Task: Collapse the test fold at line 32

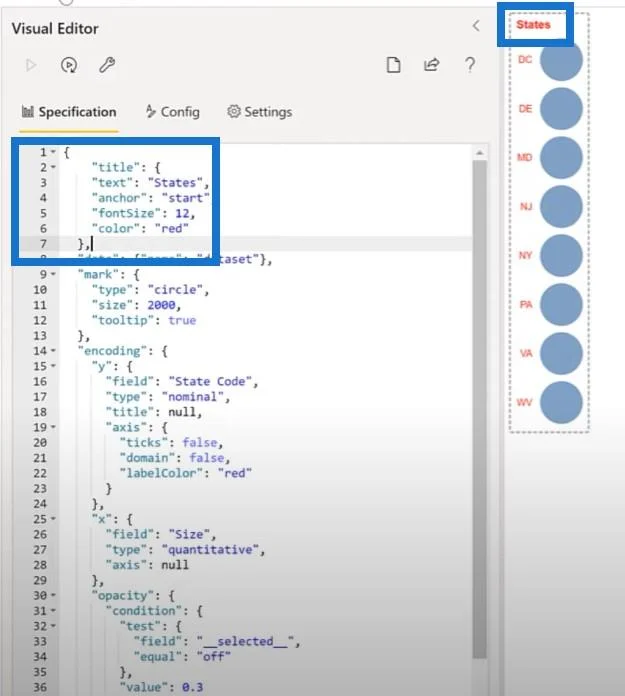Action: 53,626
